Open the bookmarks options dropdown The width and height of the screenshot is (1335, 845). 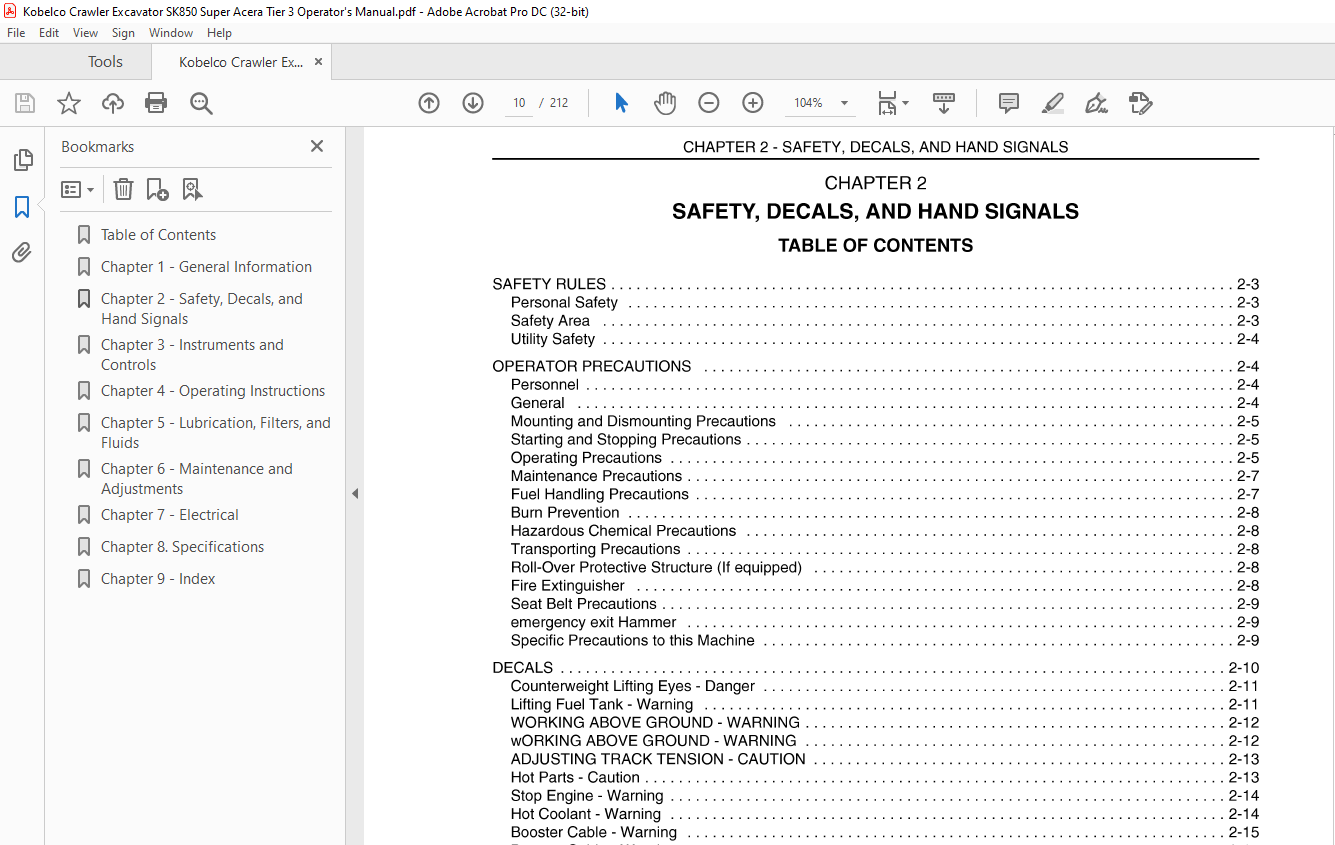(x=77, y=189)
